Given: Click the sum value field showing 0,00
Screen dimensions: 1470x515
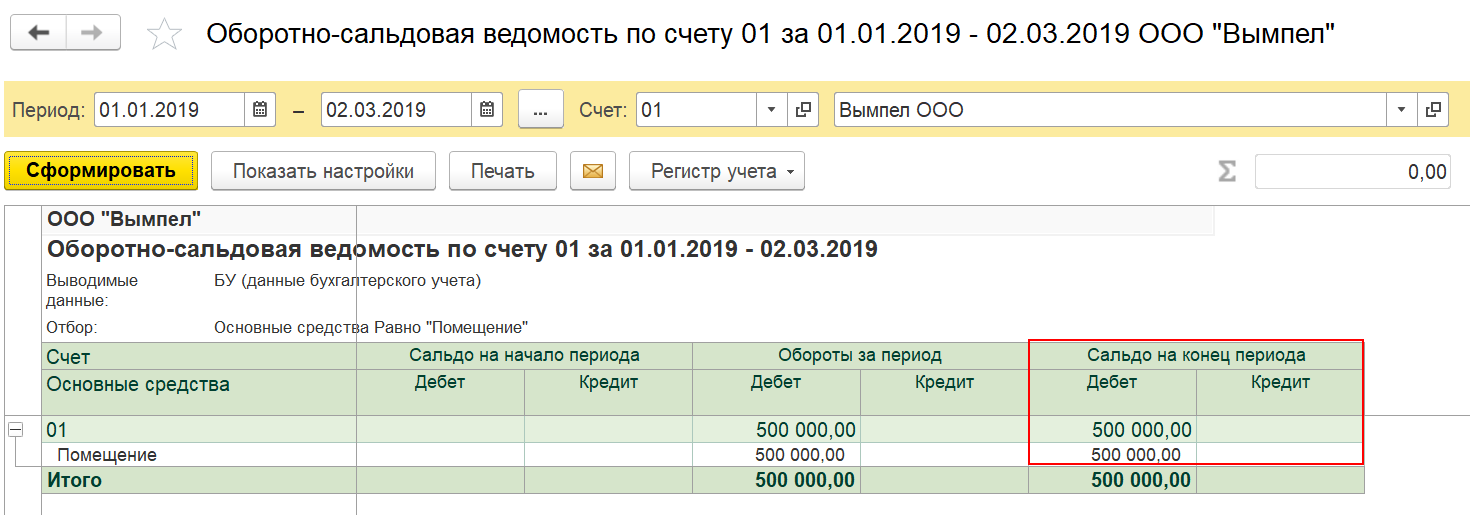Looking at the screenshot, I should click(1353, 172).
